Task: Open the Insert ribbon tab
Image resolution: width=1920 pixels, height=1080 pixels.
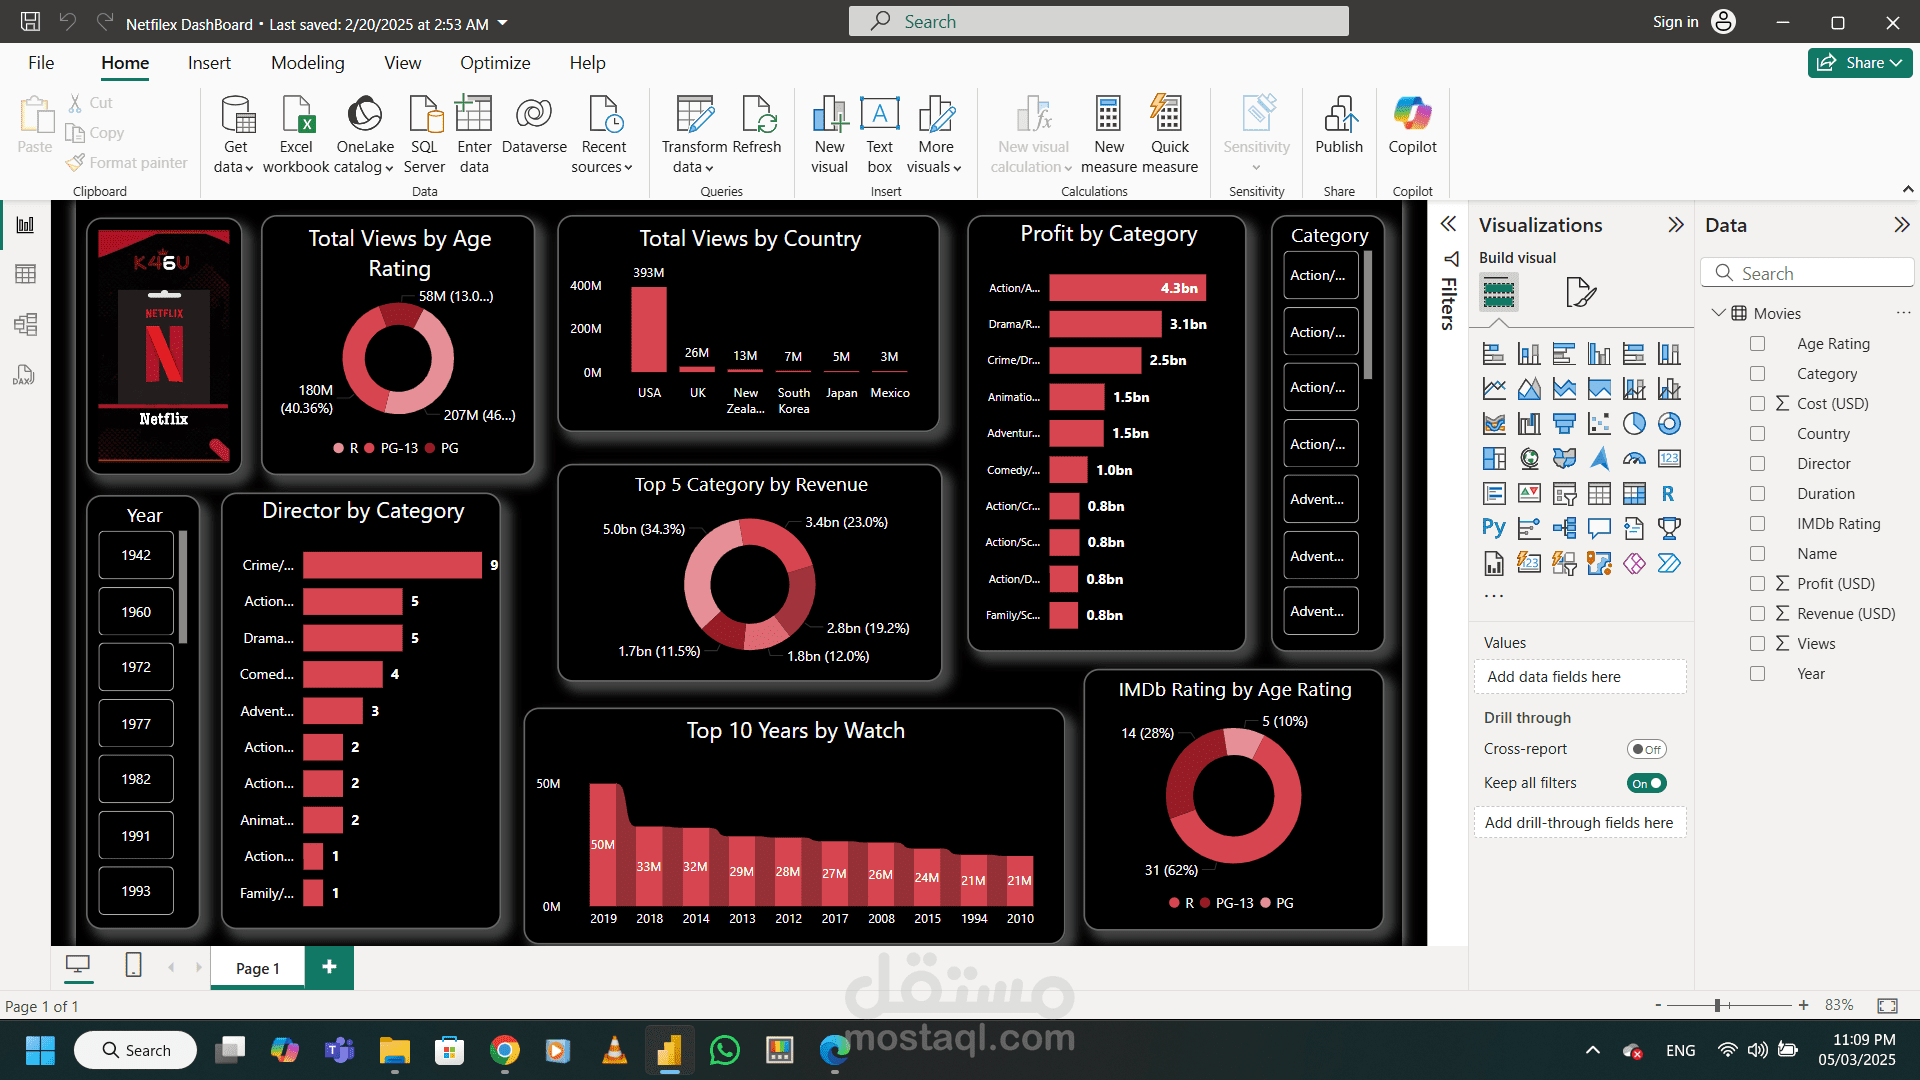Action: click(x=209, y=63)
